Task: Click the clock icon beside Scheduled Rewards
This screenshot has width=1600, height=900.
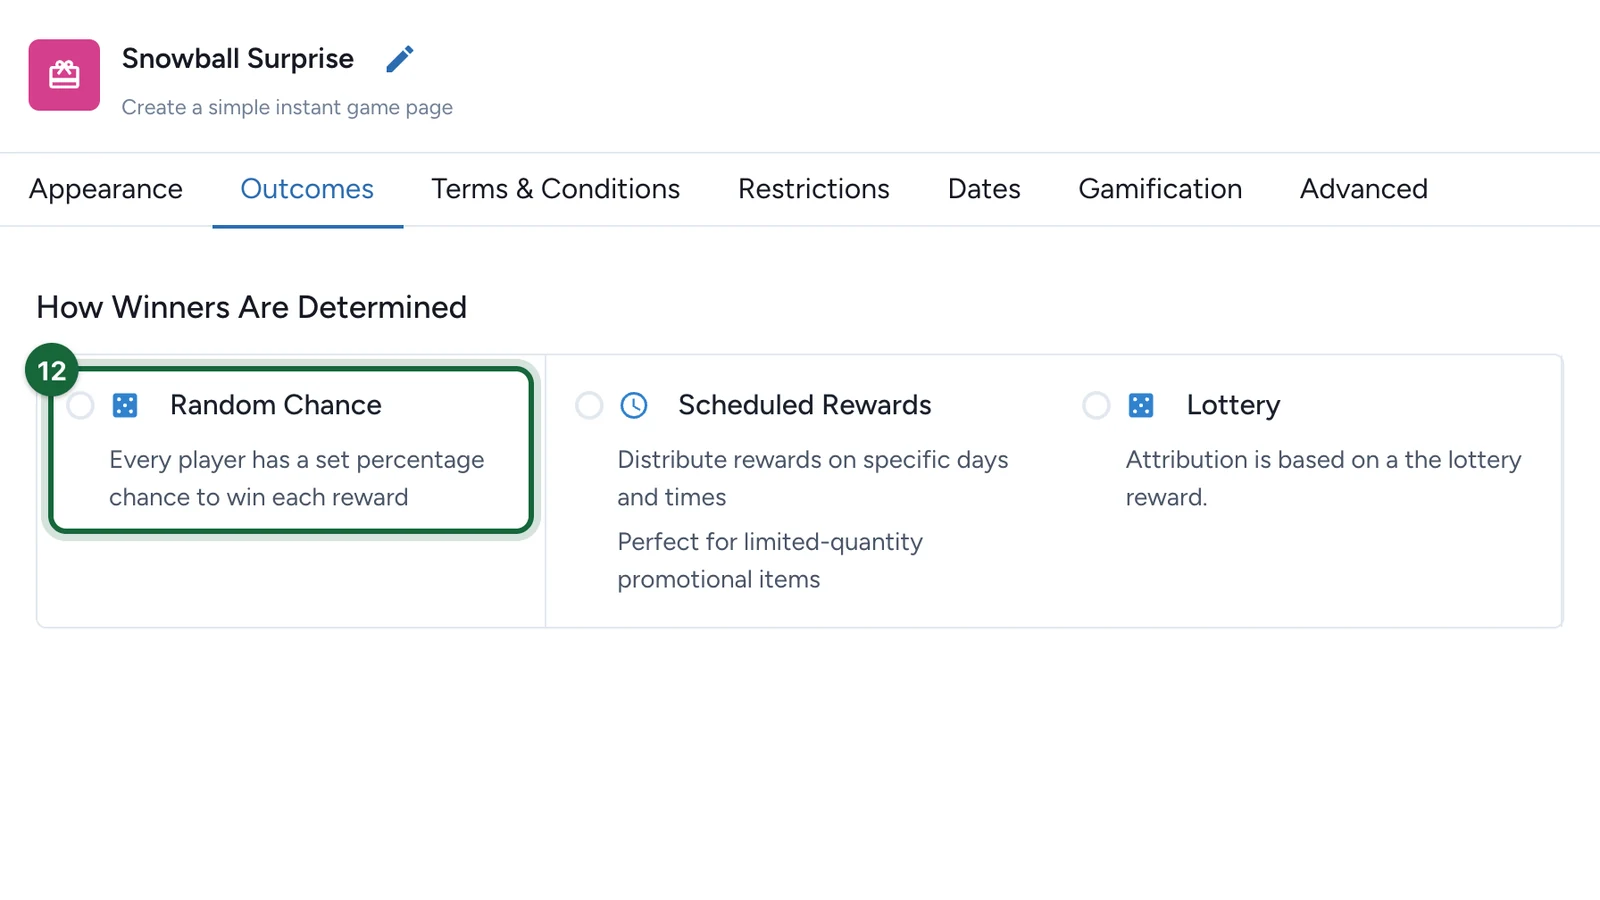Action: (x=634, y=405)
